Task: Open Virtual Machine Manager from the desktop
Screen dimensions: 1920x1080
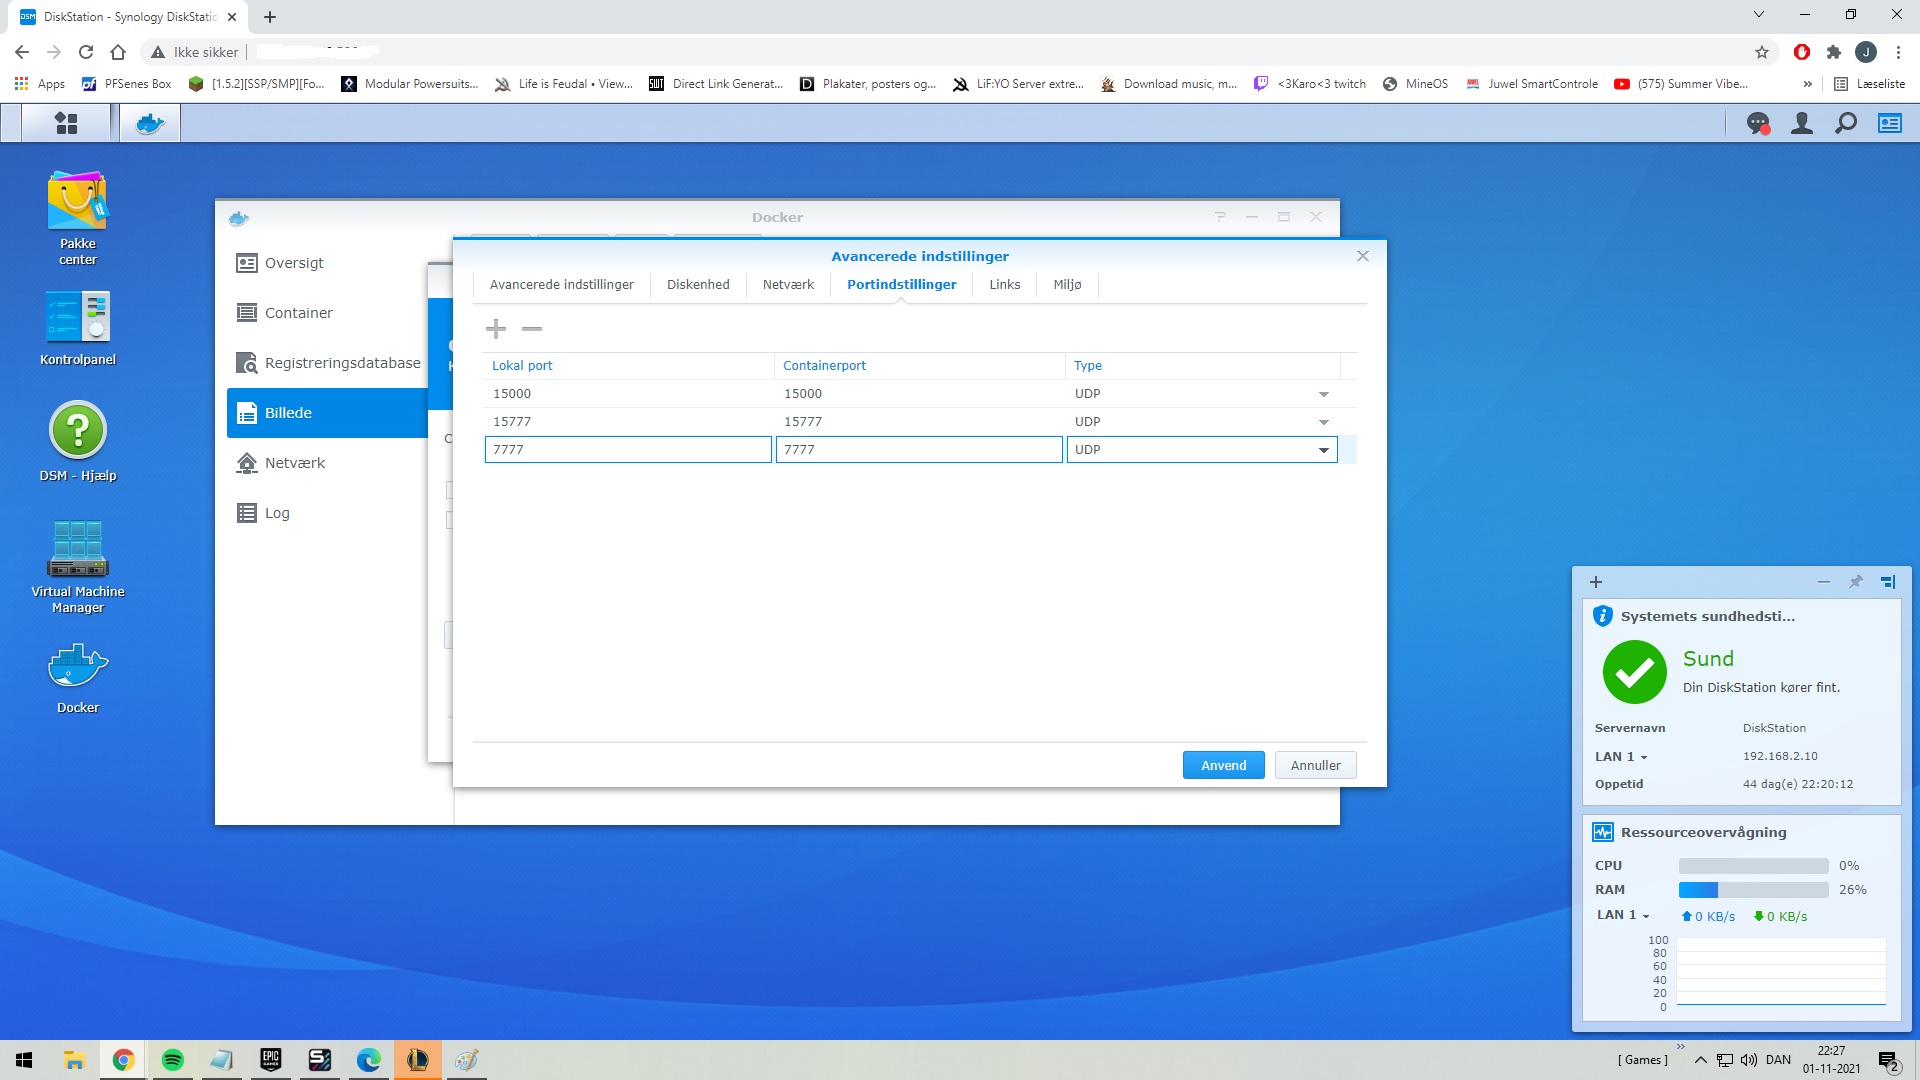Action: click(x=78, y=548)
